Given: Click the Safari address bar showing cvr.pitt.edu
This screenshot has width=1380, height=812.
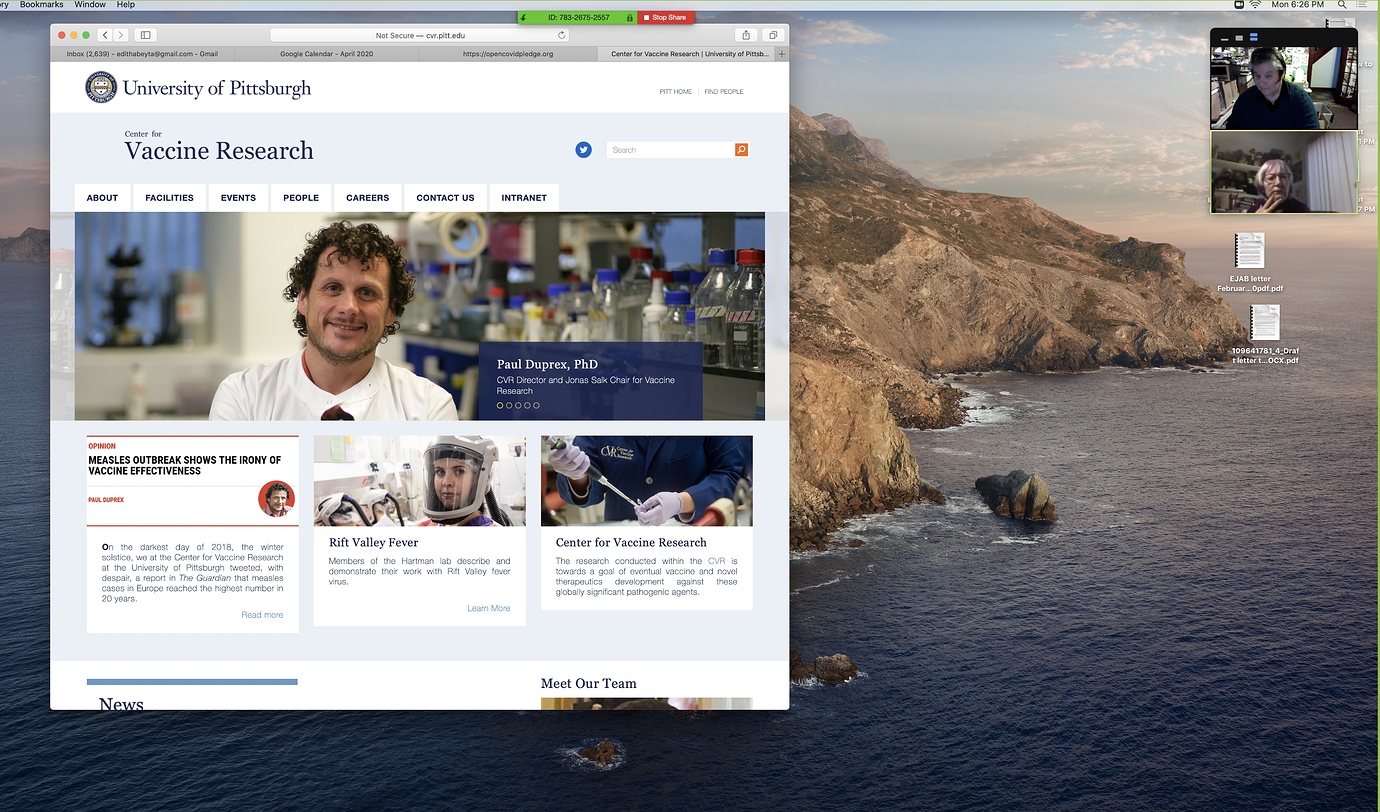Looking at the screenshot, I should [420, 35].
